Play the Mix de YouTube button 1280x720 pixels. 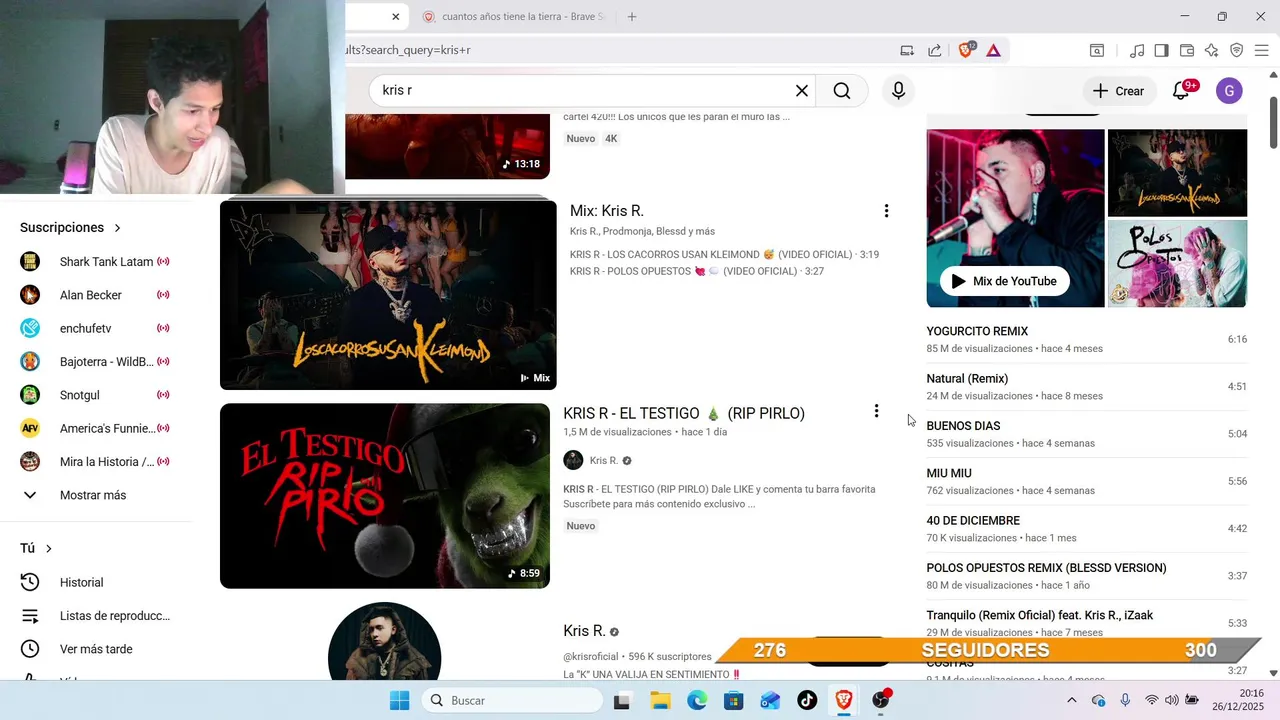(1005, 281)
